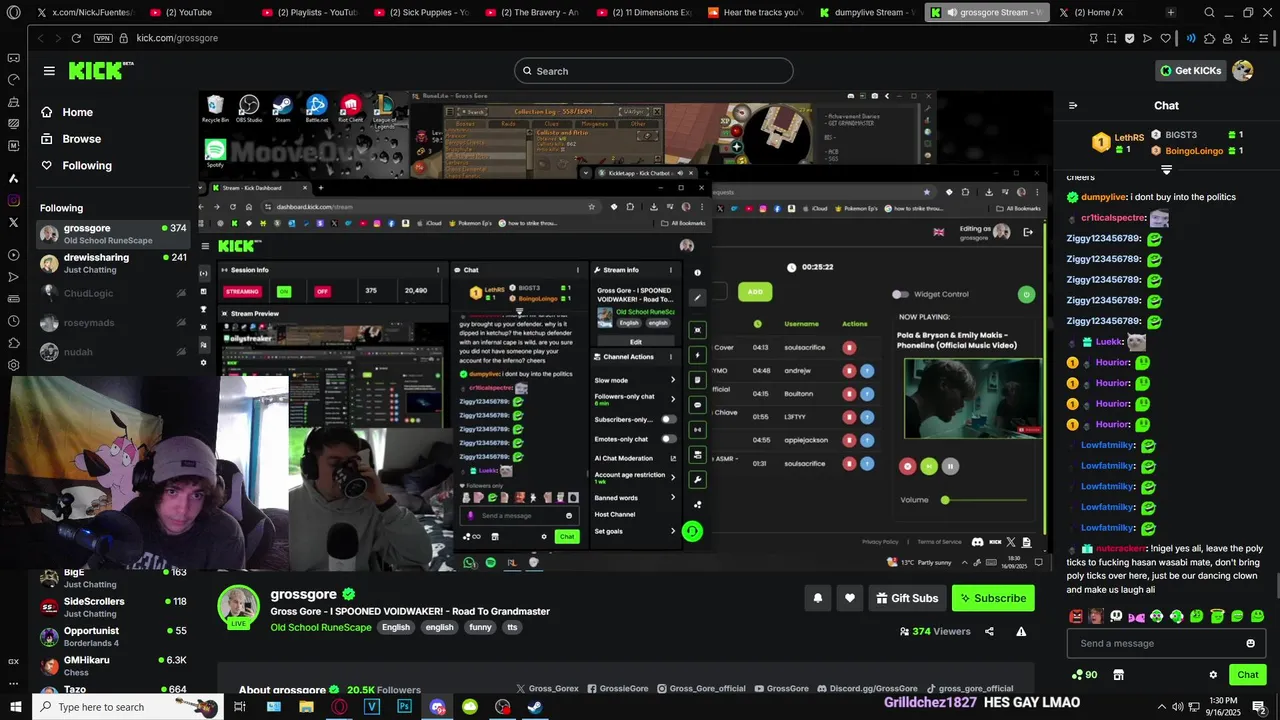Switch to the (2) YouTube tab
1280x720 pixels.
pyautogui.click(x=196, y=13)
